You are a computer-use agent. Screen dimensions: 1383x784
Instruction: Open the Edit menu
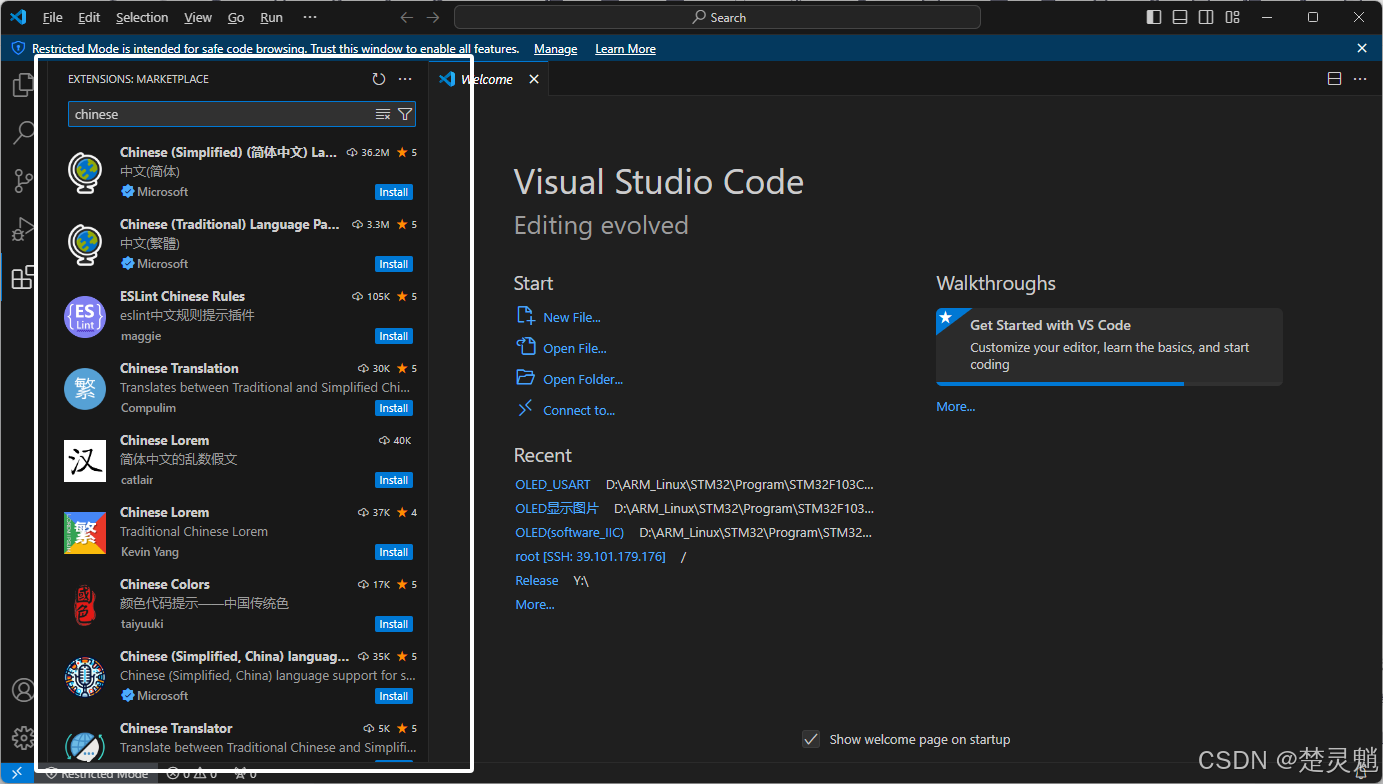pos(89,17)
